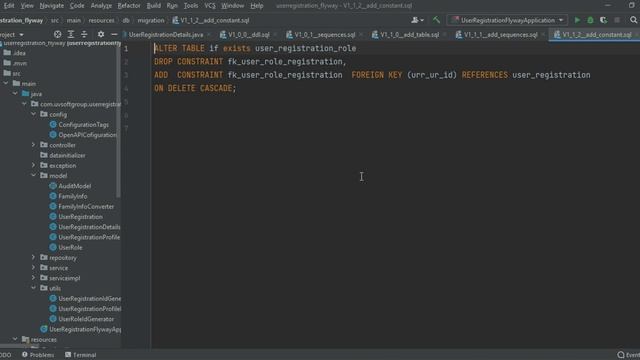This screenshot has height=360, width=640.
Task: Open OpenAPIConfiguration class in tree
Action: point(87,135)
